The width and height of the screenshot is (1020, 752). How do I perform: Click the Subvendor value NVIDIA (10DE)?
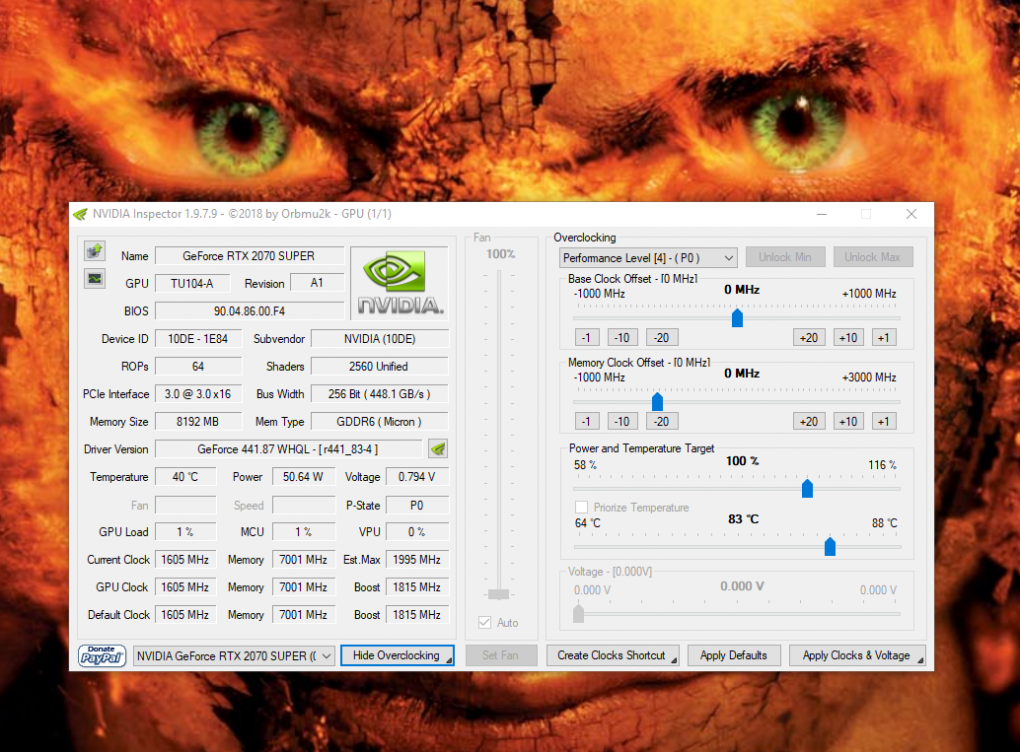pyautogui.click(x=379, y=338)
